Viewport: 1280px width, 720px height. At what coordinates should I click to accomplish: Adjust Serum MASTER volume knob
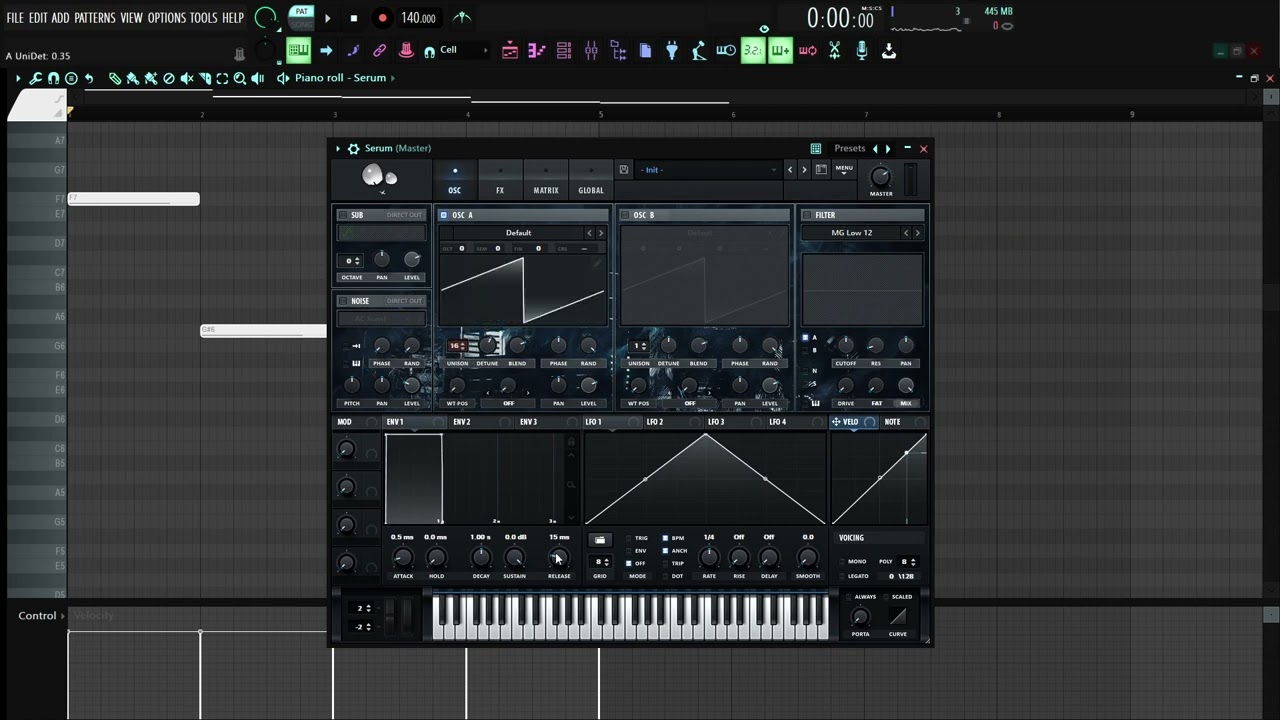[x=881, y=177]
